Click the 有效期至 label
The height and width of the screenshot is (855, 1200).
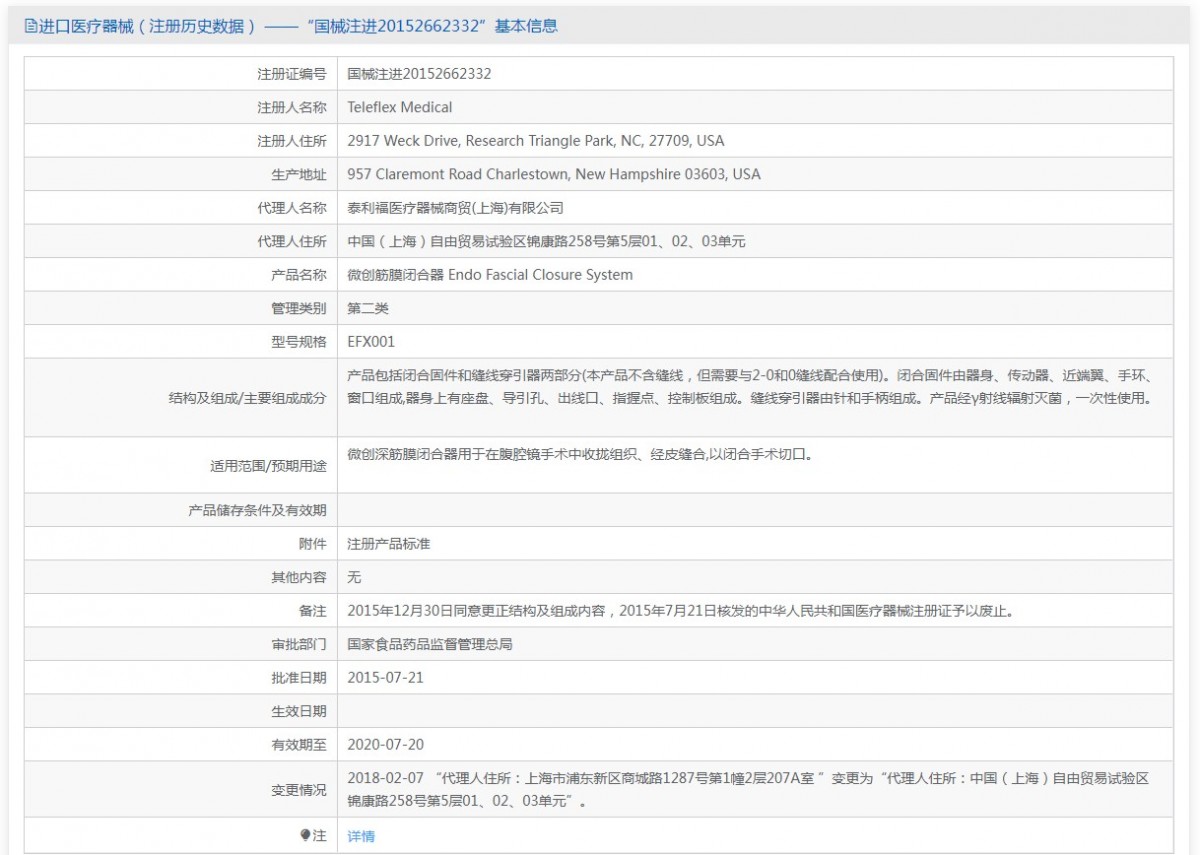pyautogui.click(x=299, y=744)
